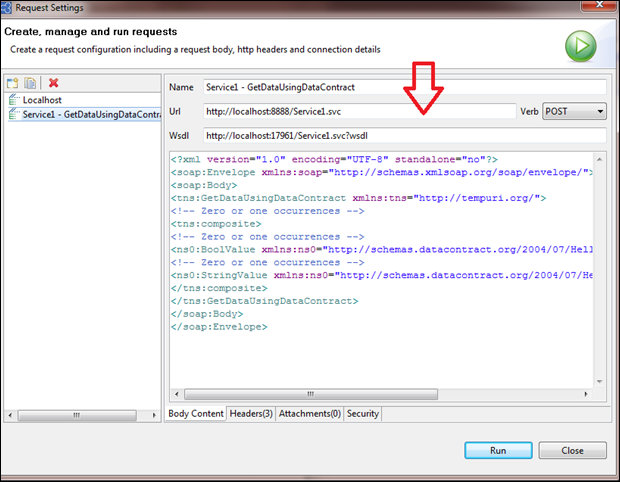This screenshot has height=482, width=620.
Task: Open the Headers(3) tab
Action: tap(251, 414)
